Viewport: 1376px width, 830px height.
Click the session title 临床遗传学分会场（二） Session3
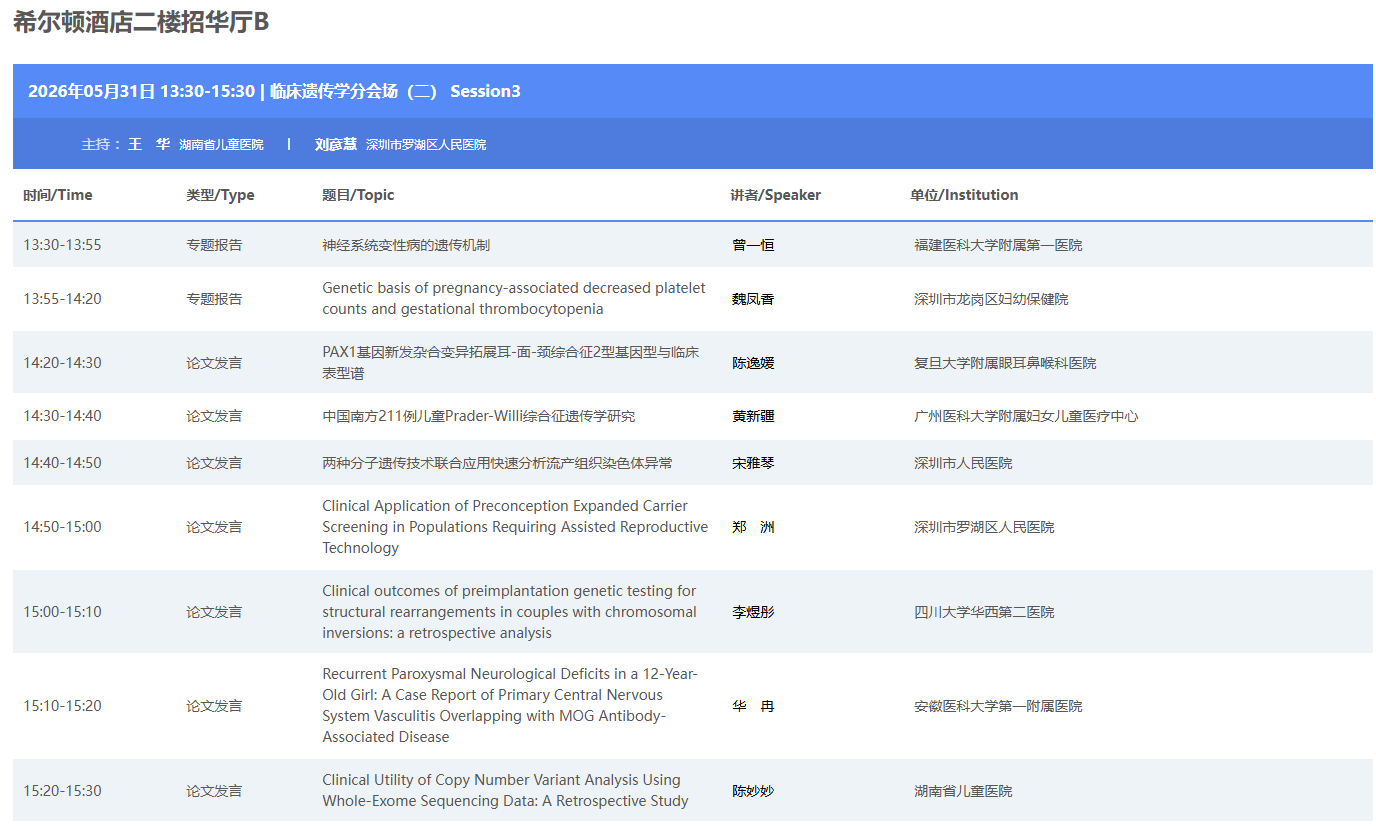click(395, 91)
